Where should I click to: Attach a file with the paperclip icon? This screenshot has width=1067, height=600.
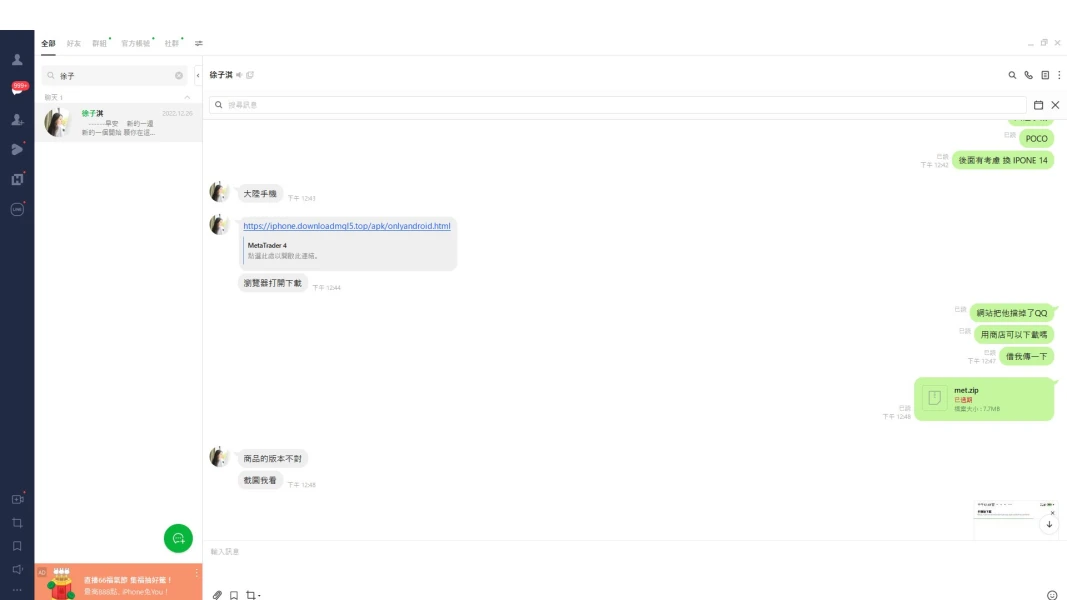click(x=217, y=595)
